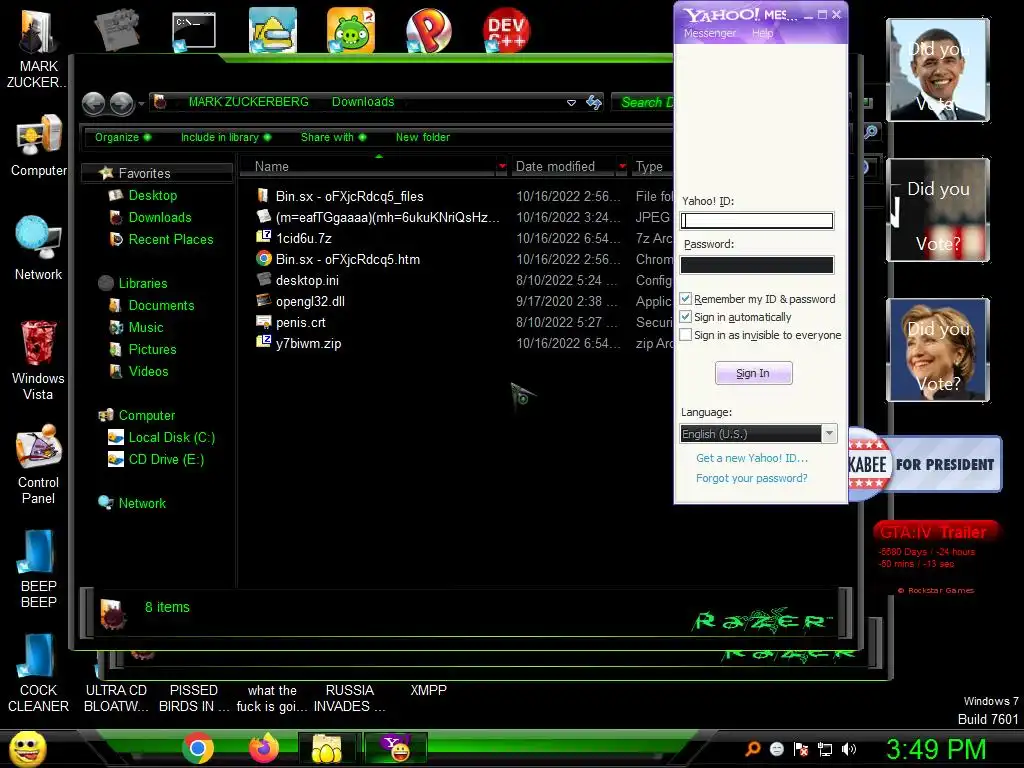Click the Explorer Forward arrow button
The width and height of the screenshot is (1024, 768).
[x=121, y=103]
